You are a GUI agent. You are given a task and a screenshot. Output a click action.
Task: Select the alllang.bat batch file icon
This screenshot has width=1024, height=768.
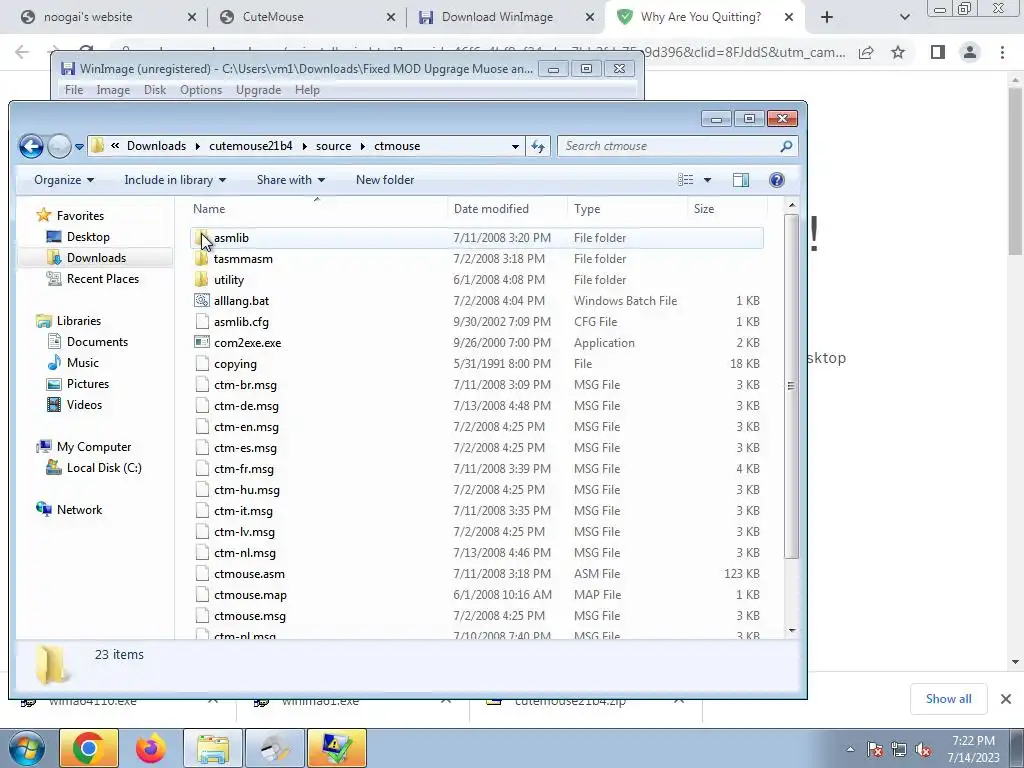click(202, 300)
